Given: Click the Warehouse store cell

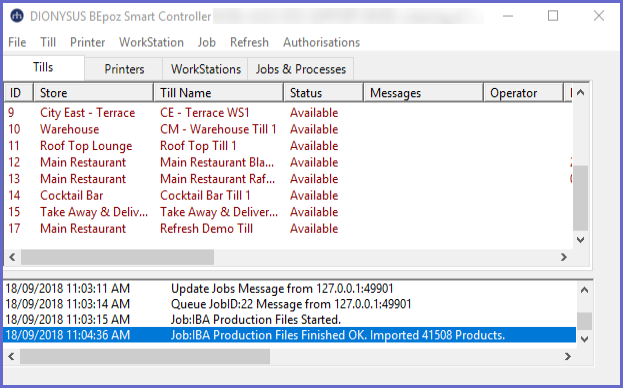Looking at the screenshot, I should coord(70,129).
